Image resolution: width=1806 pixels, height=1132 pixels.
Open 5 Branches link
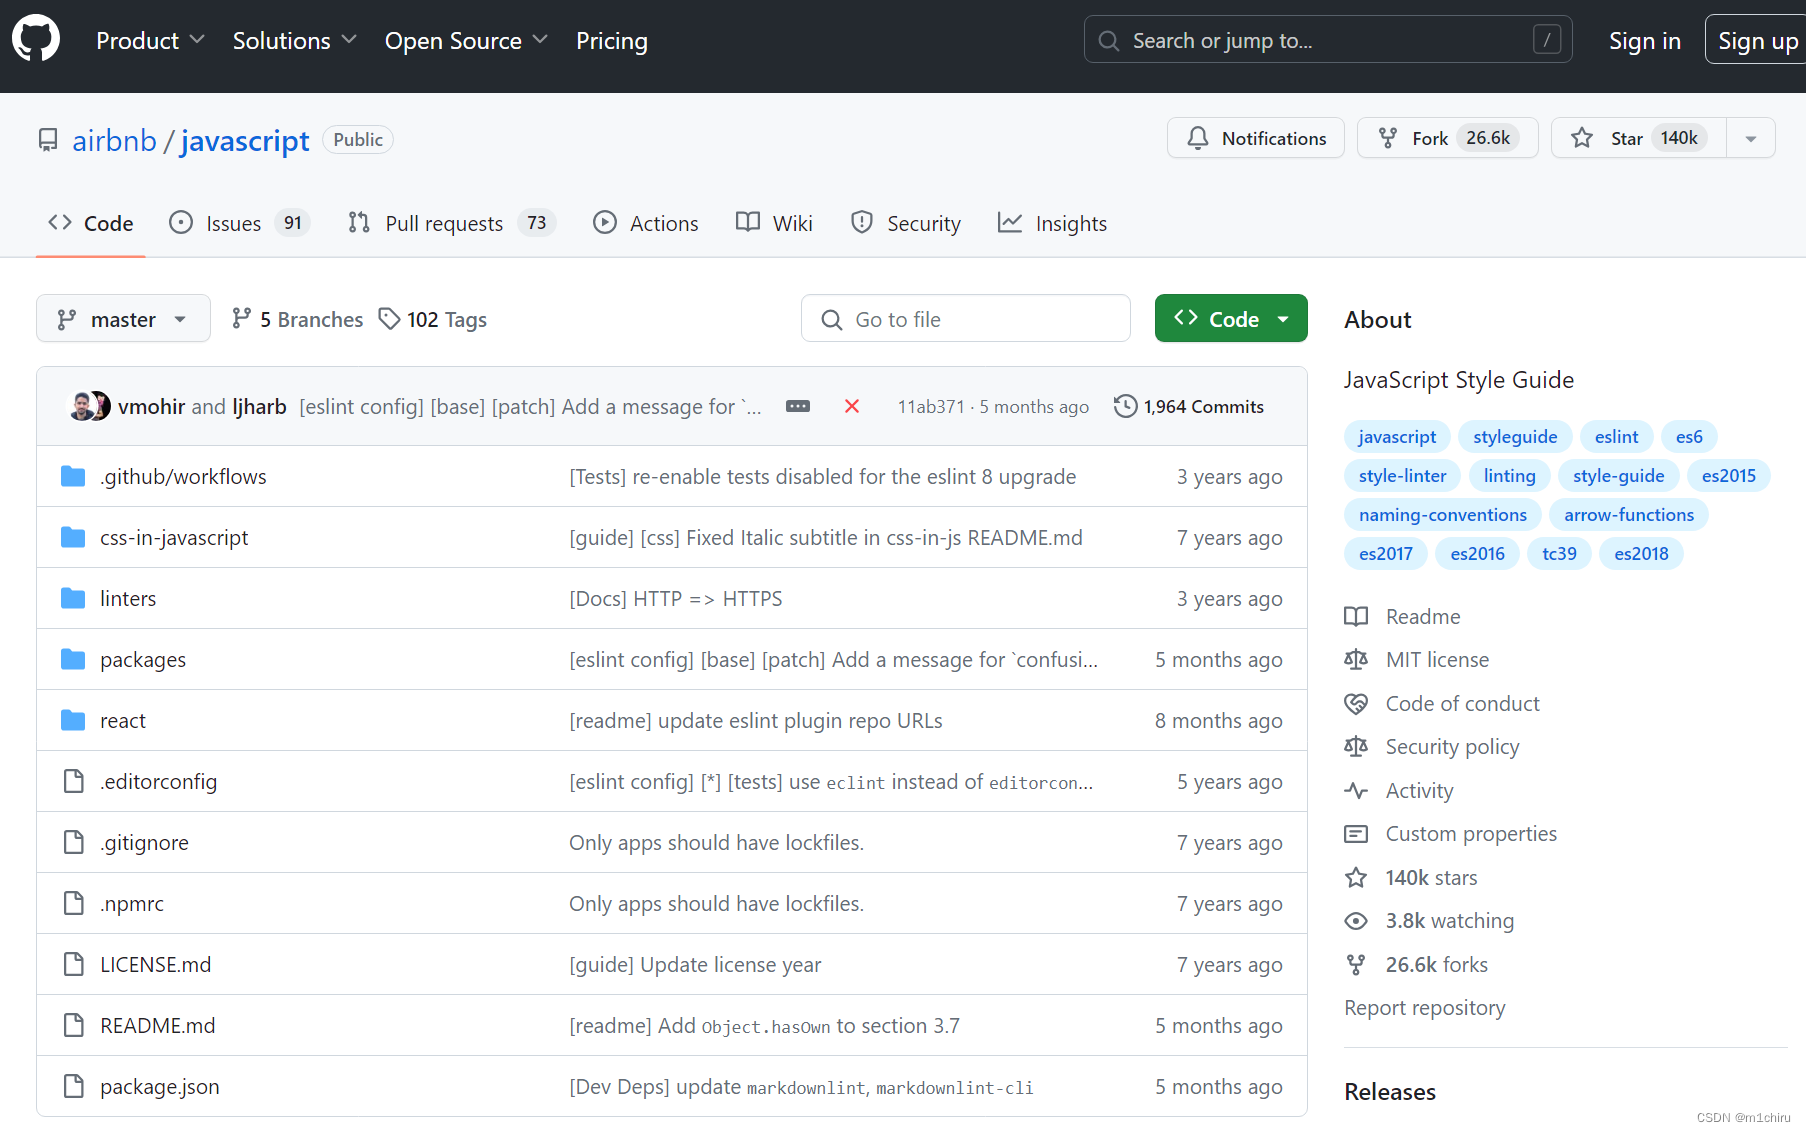[x=297, y=319]
